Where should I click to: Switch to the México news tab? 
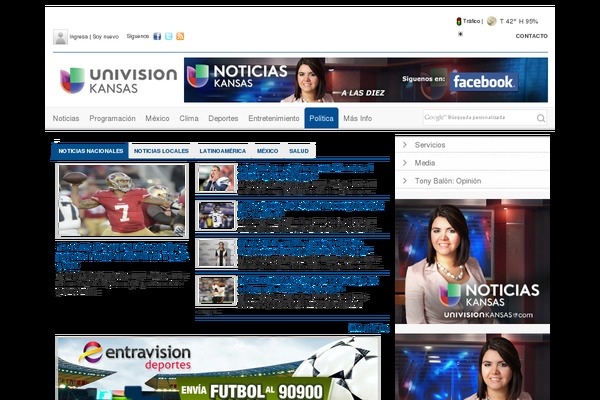pos(267,151)
